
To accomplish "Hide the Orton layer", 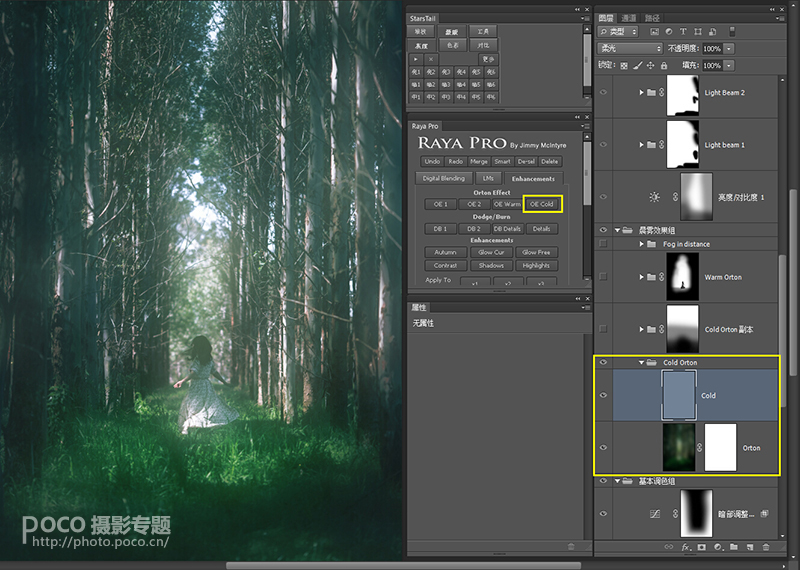I will point(604,448).
